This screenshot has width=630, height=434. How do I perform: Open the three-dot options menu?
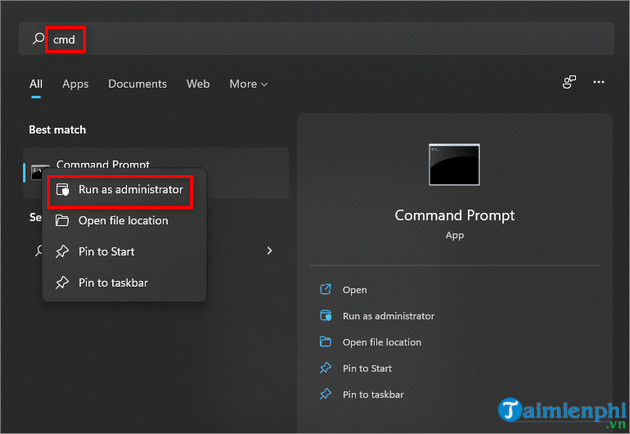pyautogui.click(x=599, y=82)
